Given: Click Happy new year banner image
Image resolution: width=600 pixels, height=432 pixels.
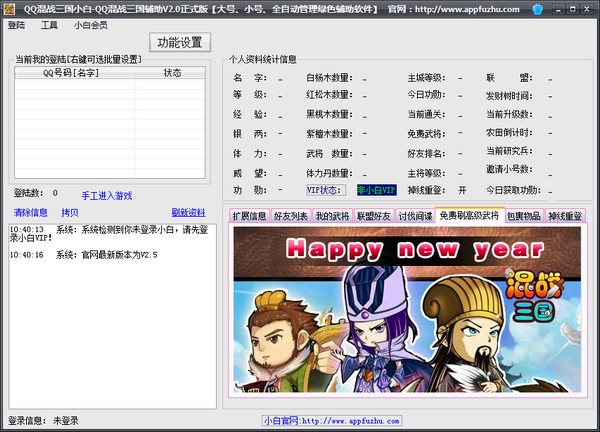Looking at the screenshot, I should coord(408,309).
